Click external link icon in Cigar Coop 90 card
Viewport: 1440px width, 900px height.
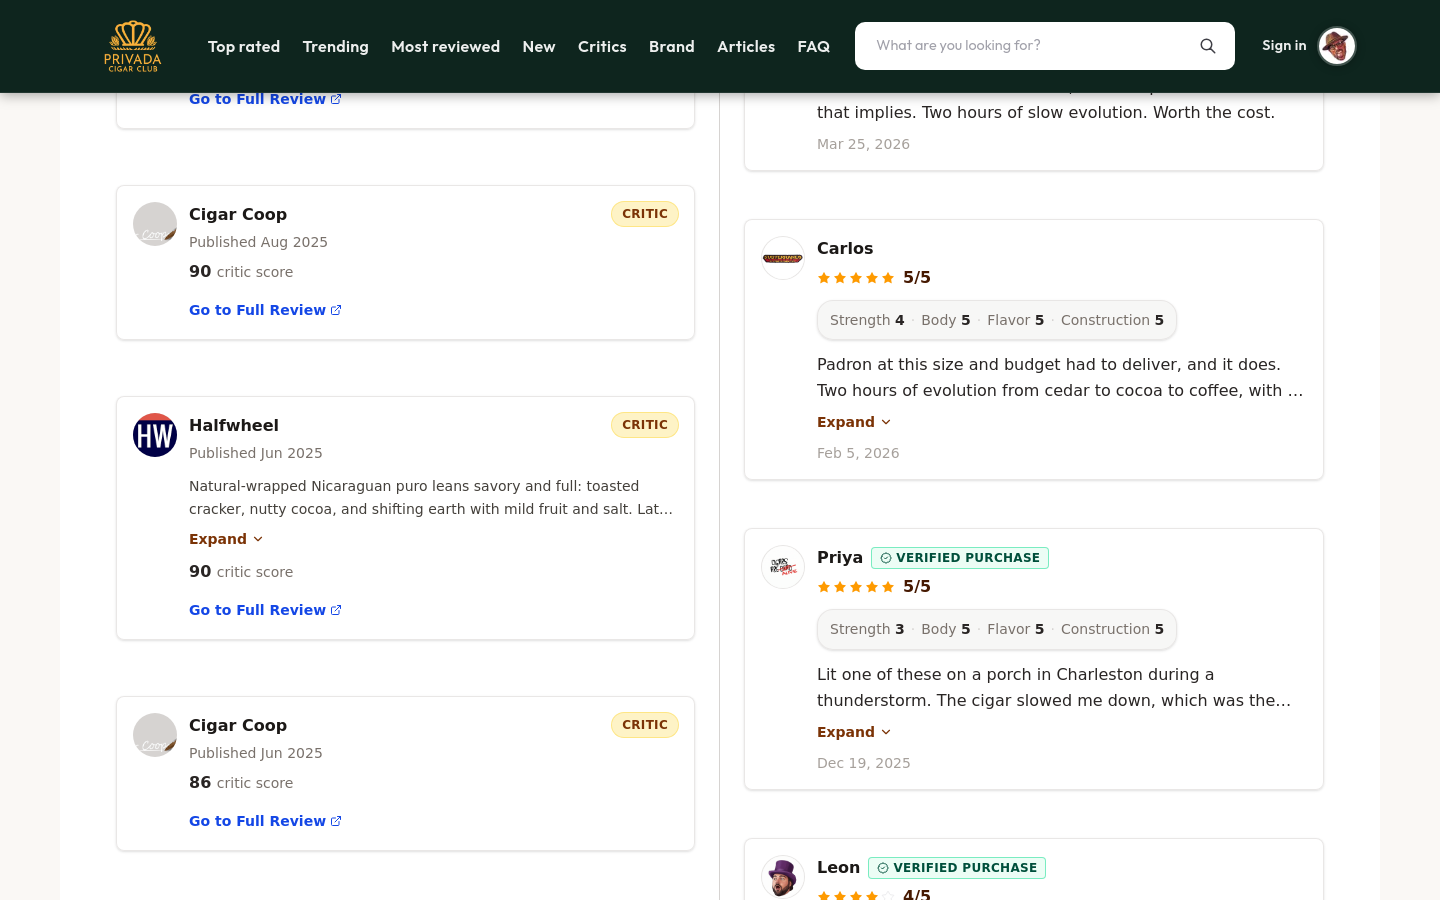click(336, 310)
